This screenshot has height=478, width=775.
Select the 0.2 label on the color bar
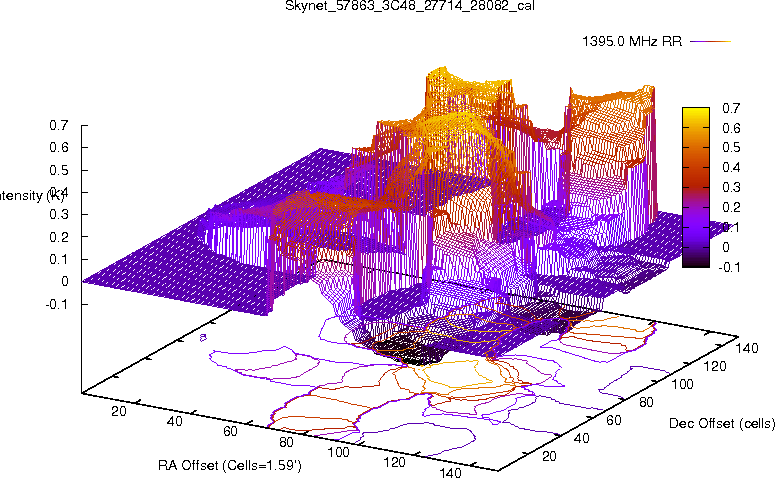tap(731, 207)
